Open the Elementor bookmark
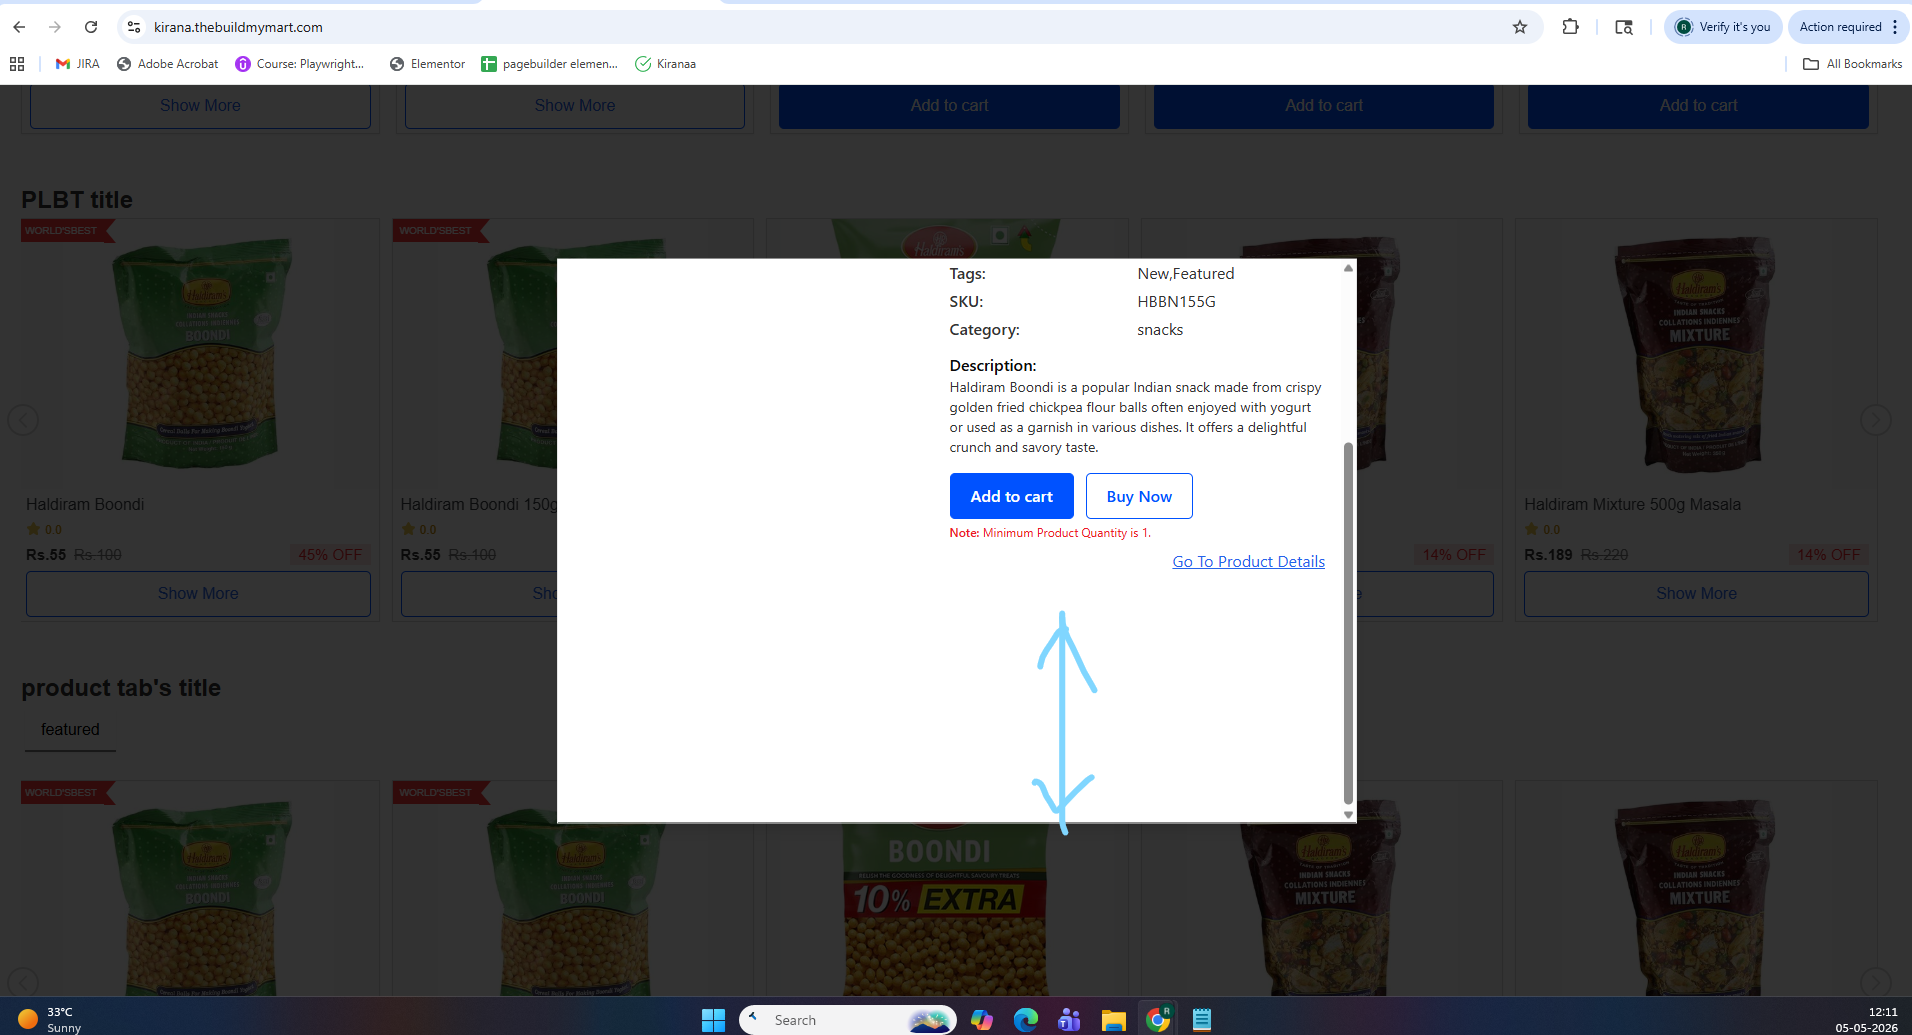Image resolution: width=1912 pixels, height=1035 pixels. coord(427,64)
